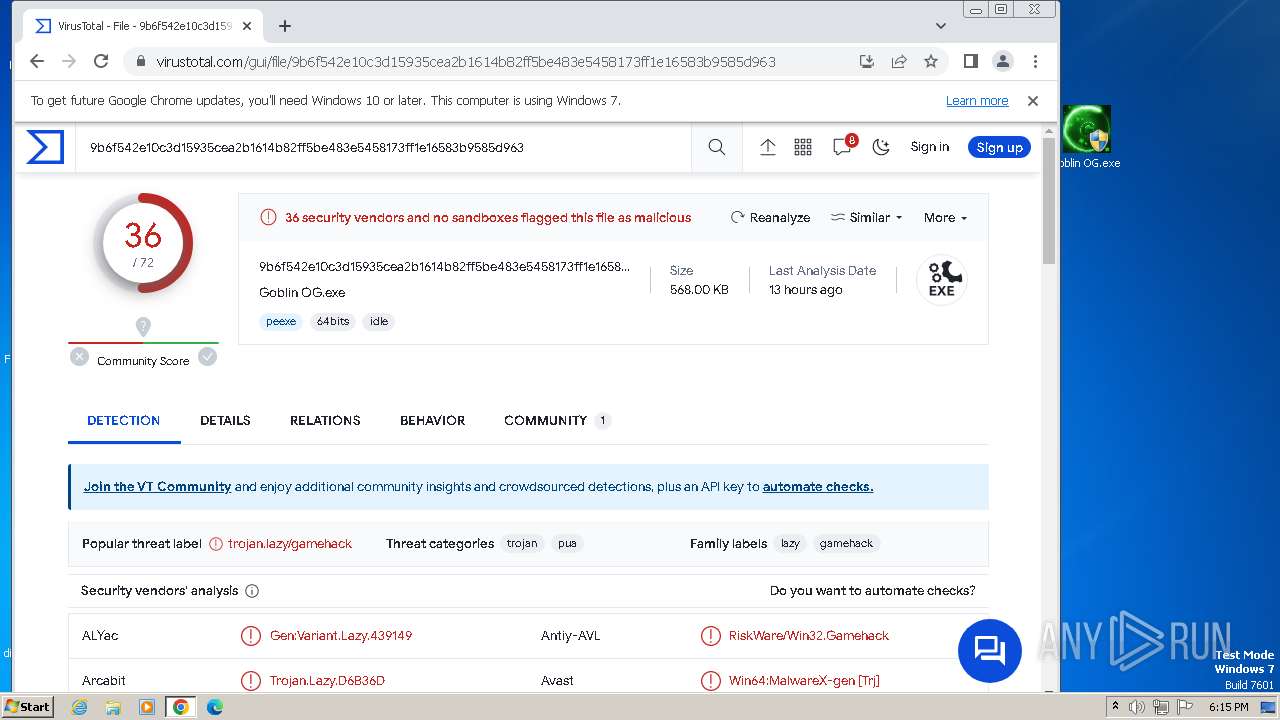
Task: Open Chrome three-dot menu
Action: 1035,61
